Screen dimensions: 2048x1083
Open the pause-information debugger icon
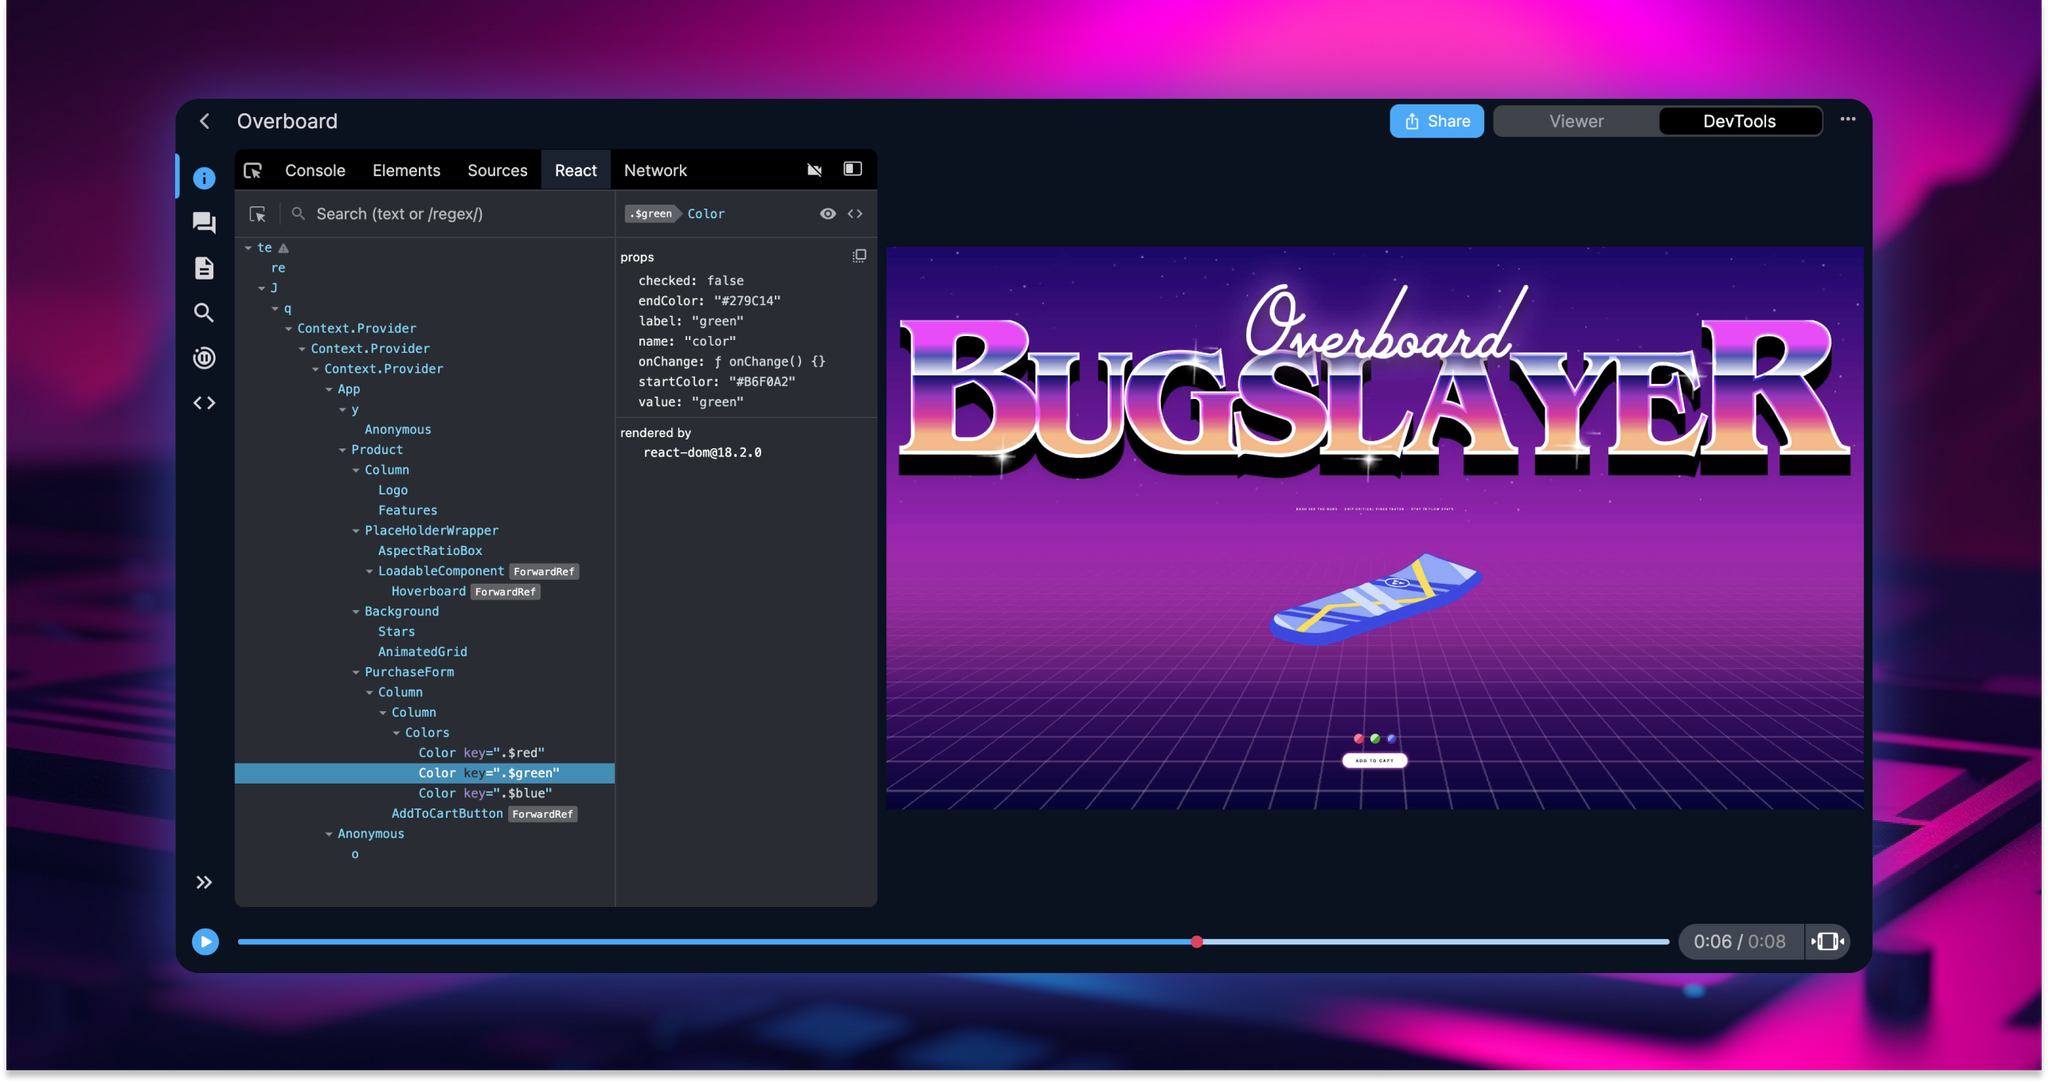(204, 358)
